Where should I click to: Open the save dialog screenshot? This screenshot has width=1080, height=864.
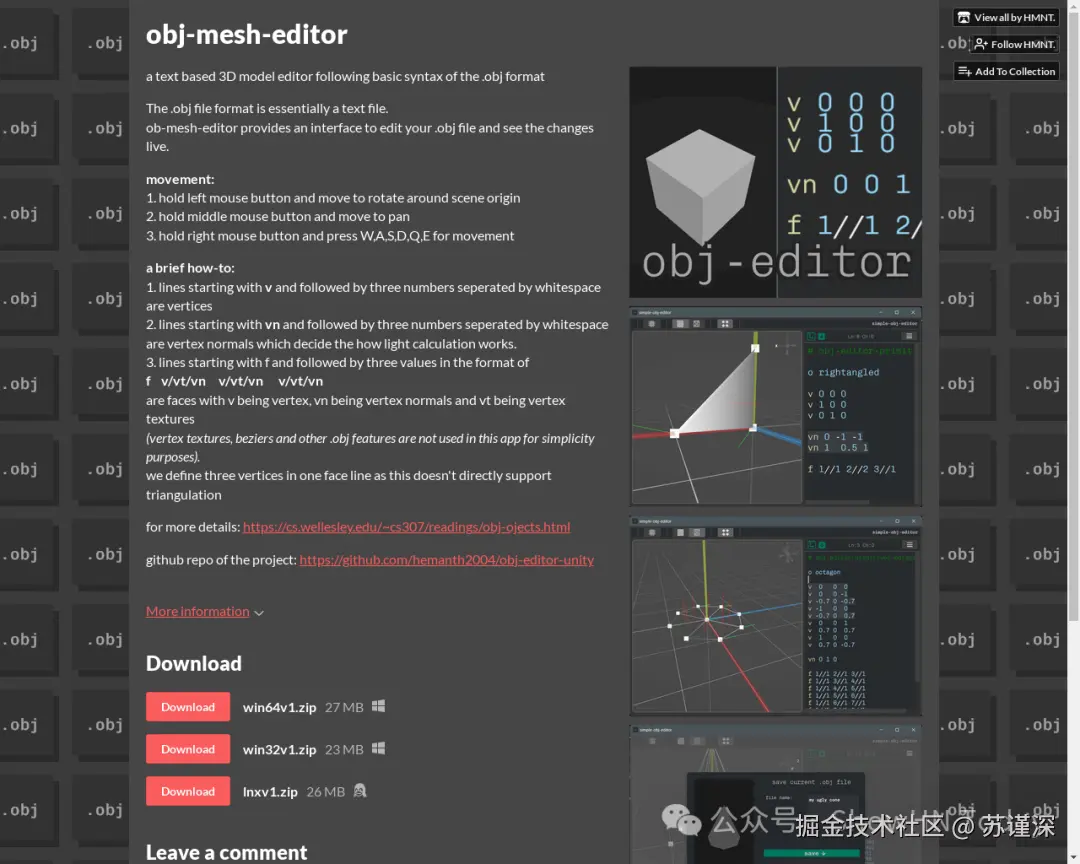(775, 794)
